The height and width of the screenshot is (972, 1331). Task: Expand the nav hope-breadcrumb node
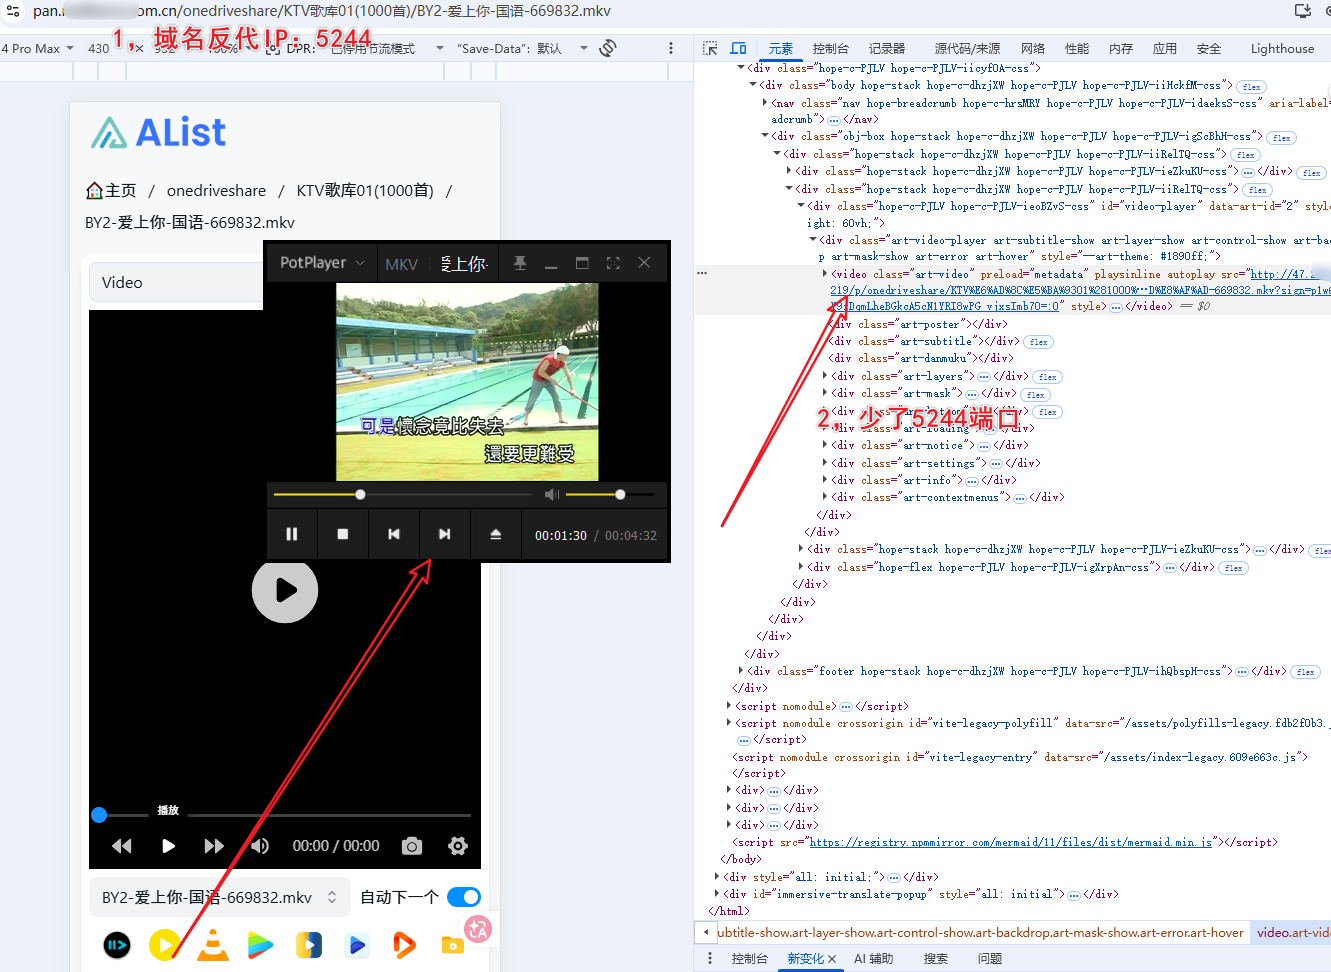point(765,102)
